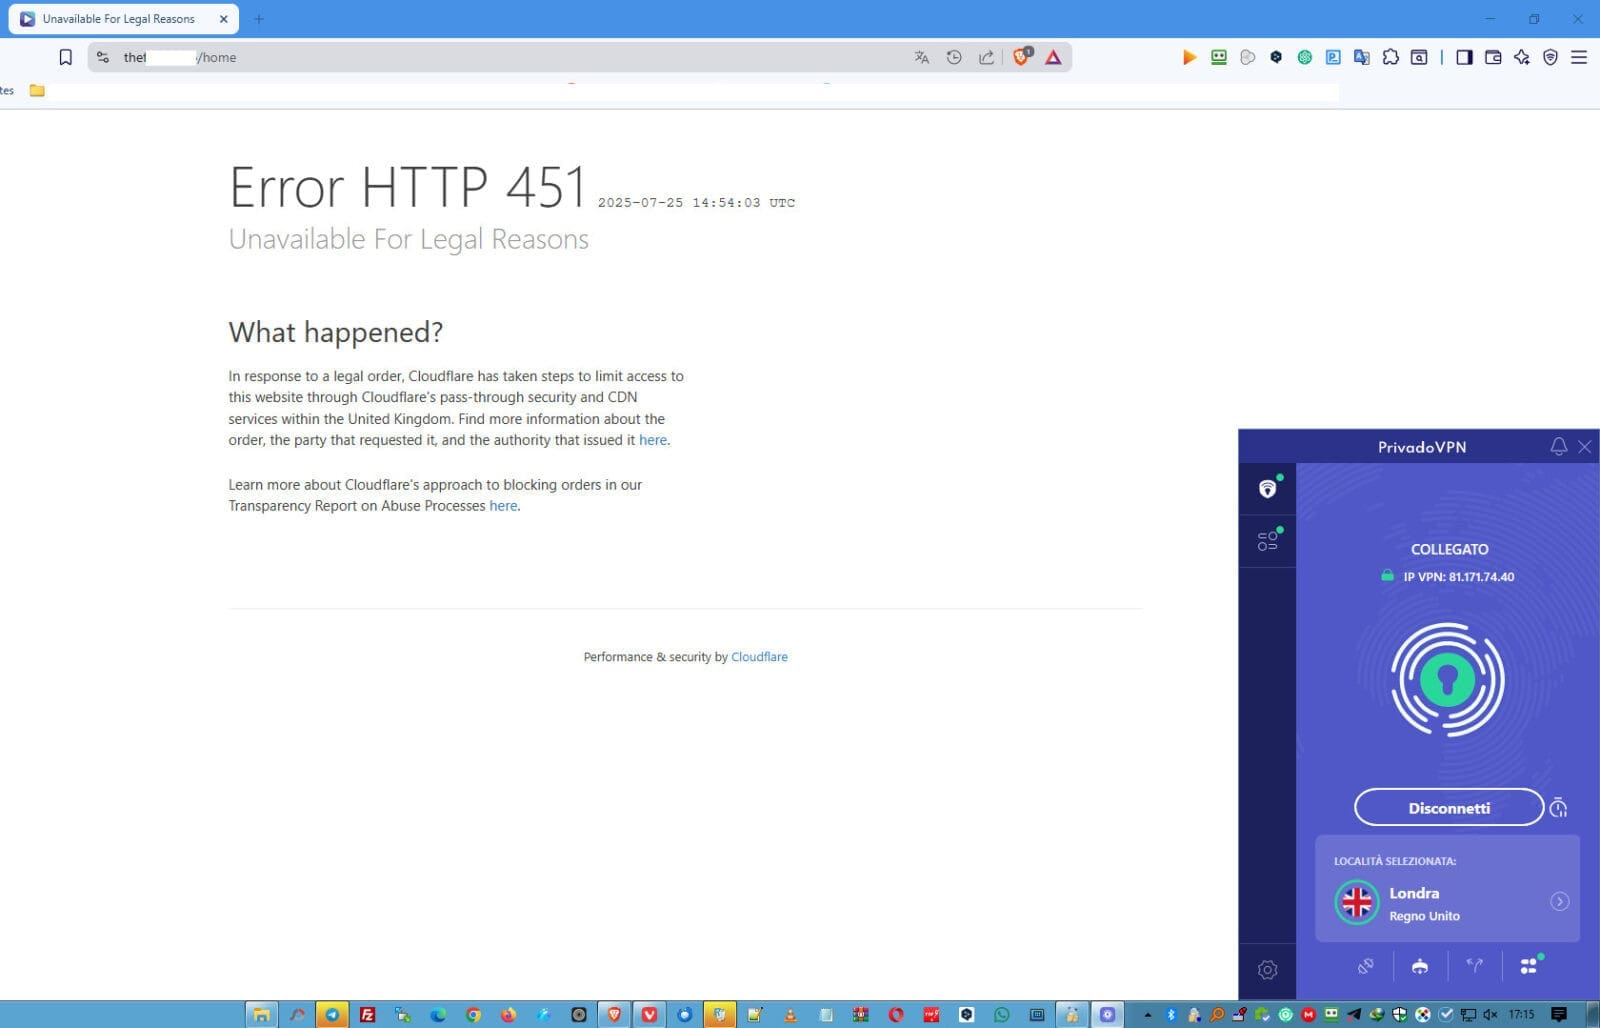This screenshot has width=1600, height=1028.
Task: Open FileZilla from the taskbar
Action: pos(367,1014)
